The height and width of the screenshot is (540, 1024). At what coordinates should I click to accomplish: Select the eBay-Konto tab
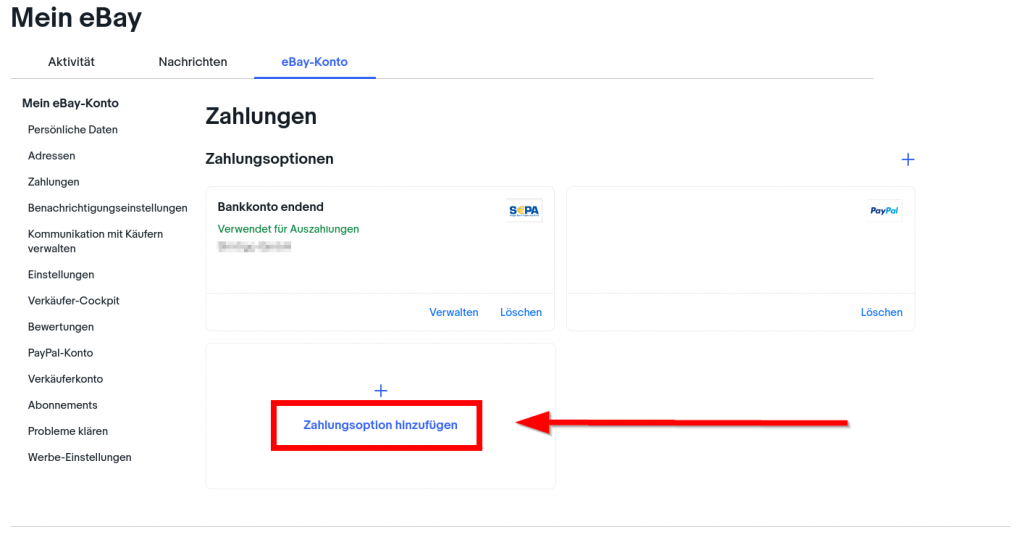click(314, 62)
